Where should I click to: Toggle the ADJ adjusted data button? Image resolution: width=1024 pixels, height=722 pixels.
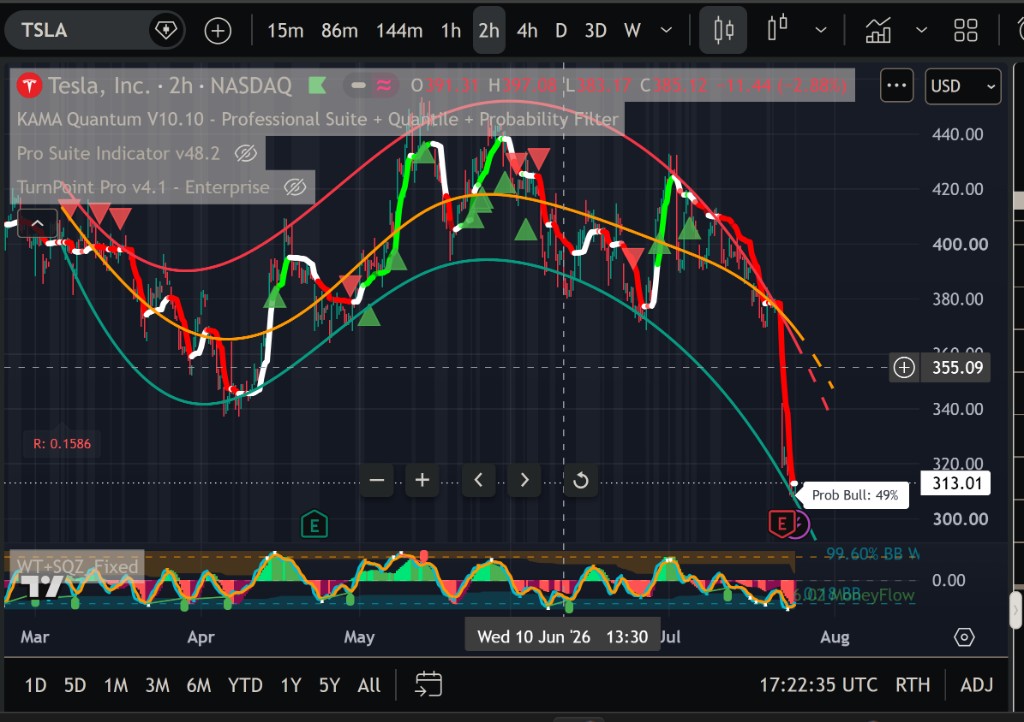(x=976, y=685)
